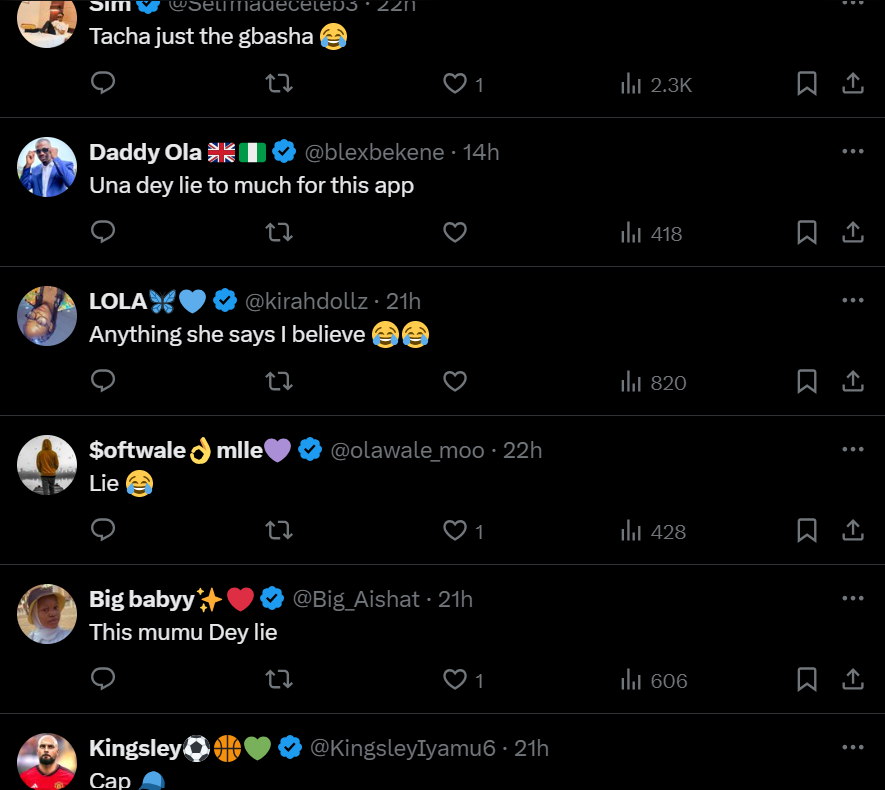
Task: Retweet @kirahdollz's reply
Action: 278,381
